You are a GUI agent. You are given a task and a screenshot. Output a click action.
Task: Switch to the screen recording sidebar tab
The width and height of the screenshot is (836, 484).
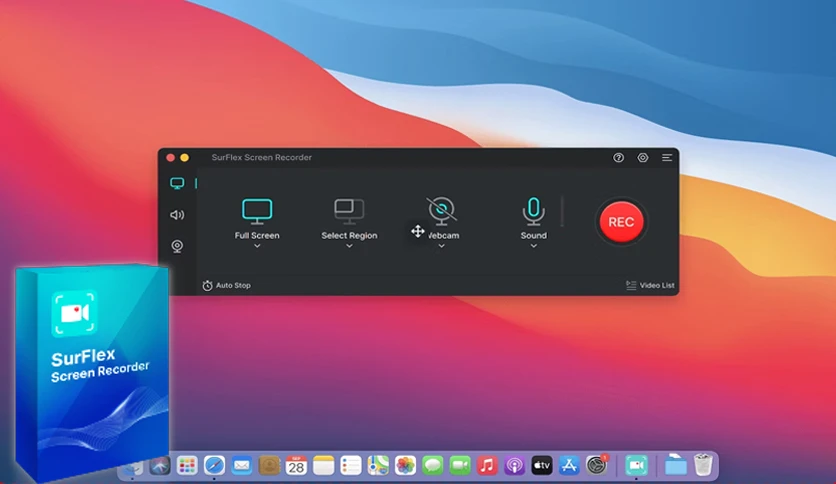[177, 183]
